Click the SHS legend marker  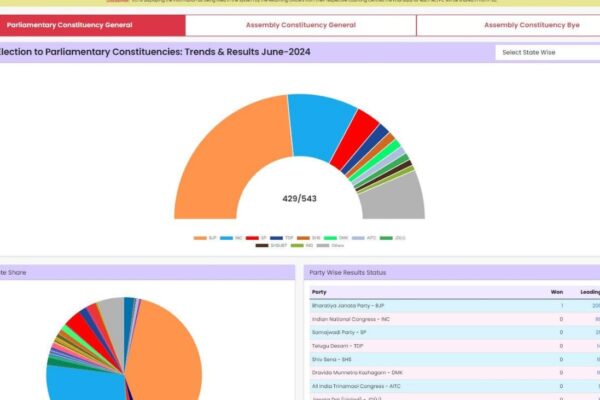pos(303,238)
